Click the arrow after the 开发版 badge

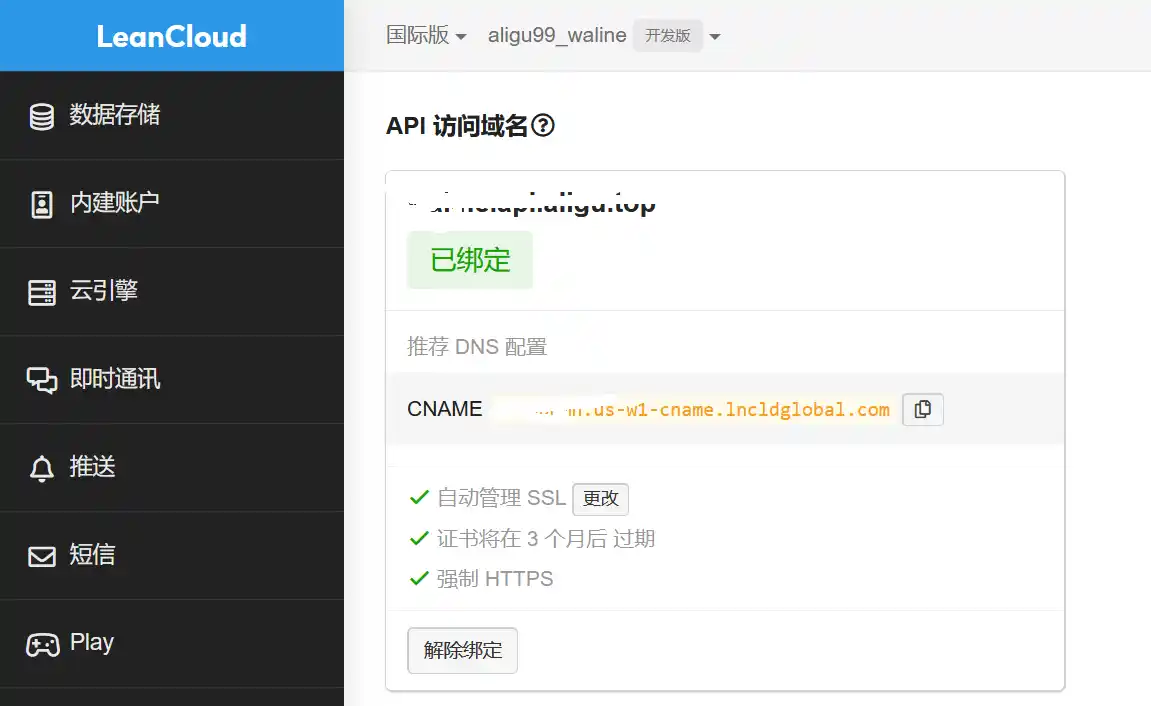click(714, 37)
